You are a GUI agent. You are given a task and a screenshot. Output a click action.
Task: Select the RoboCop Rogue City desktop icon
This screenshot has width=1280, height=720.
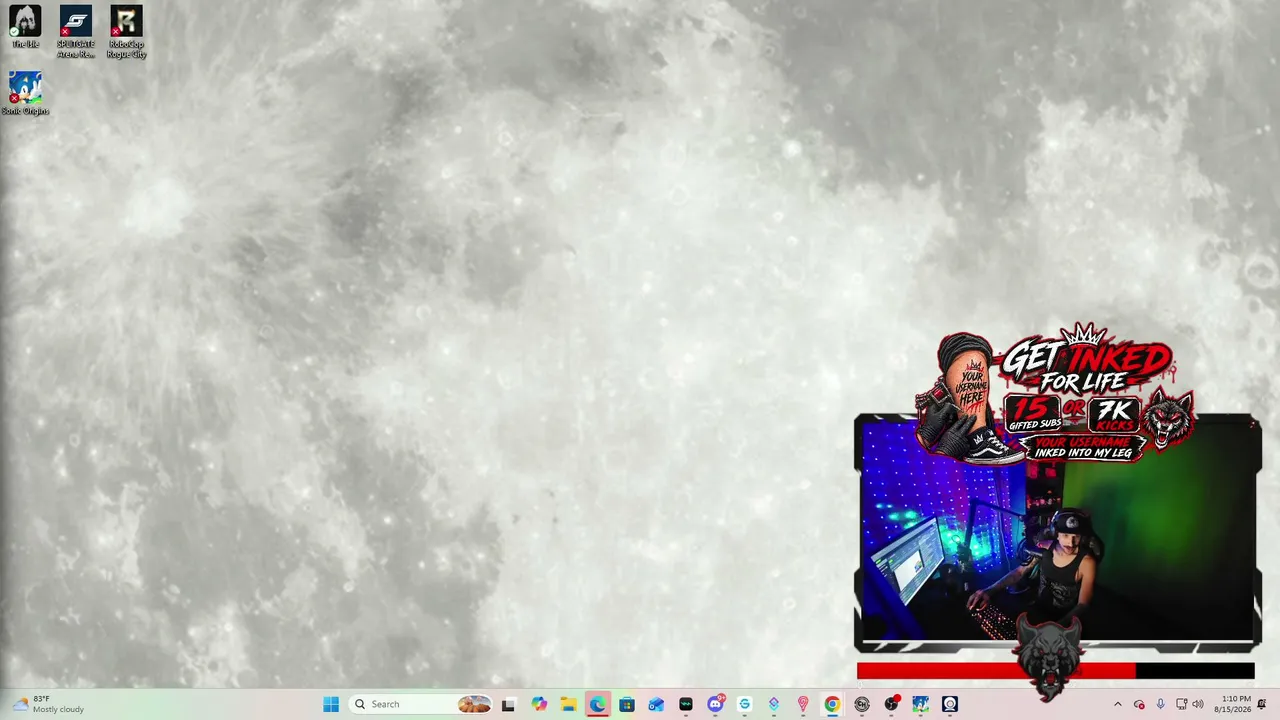[127, 32]
